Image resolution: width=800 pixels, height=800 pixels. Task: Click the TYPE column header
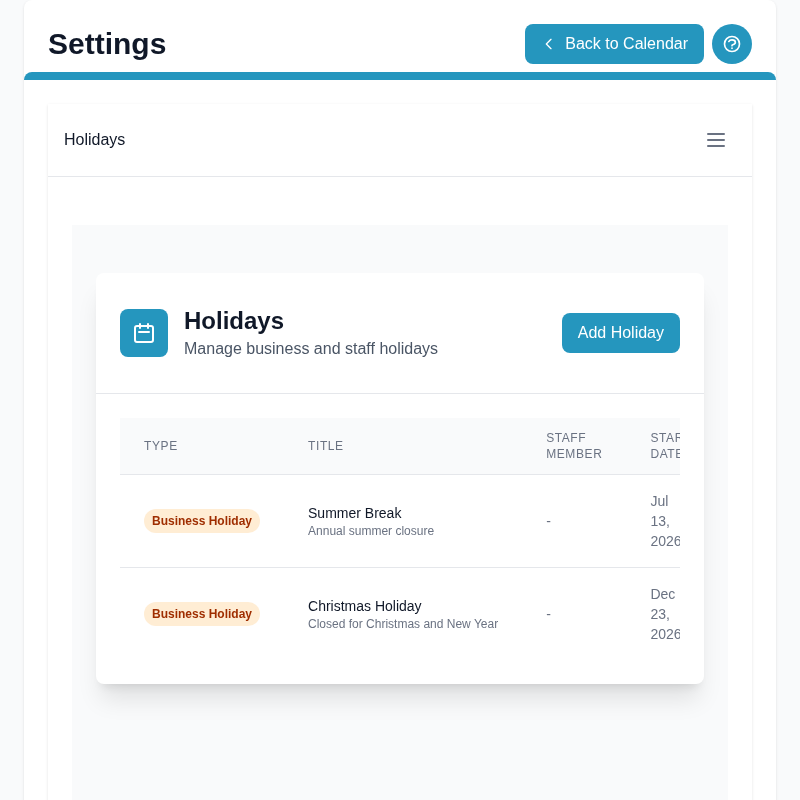161,446
